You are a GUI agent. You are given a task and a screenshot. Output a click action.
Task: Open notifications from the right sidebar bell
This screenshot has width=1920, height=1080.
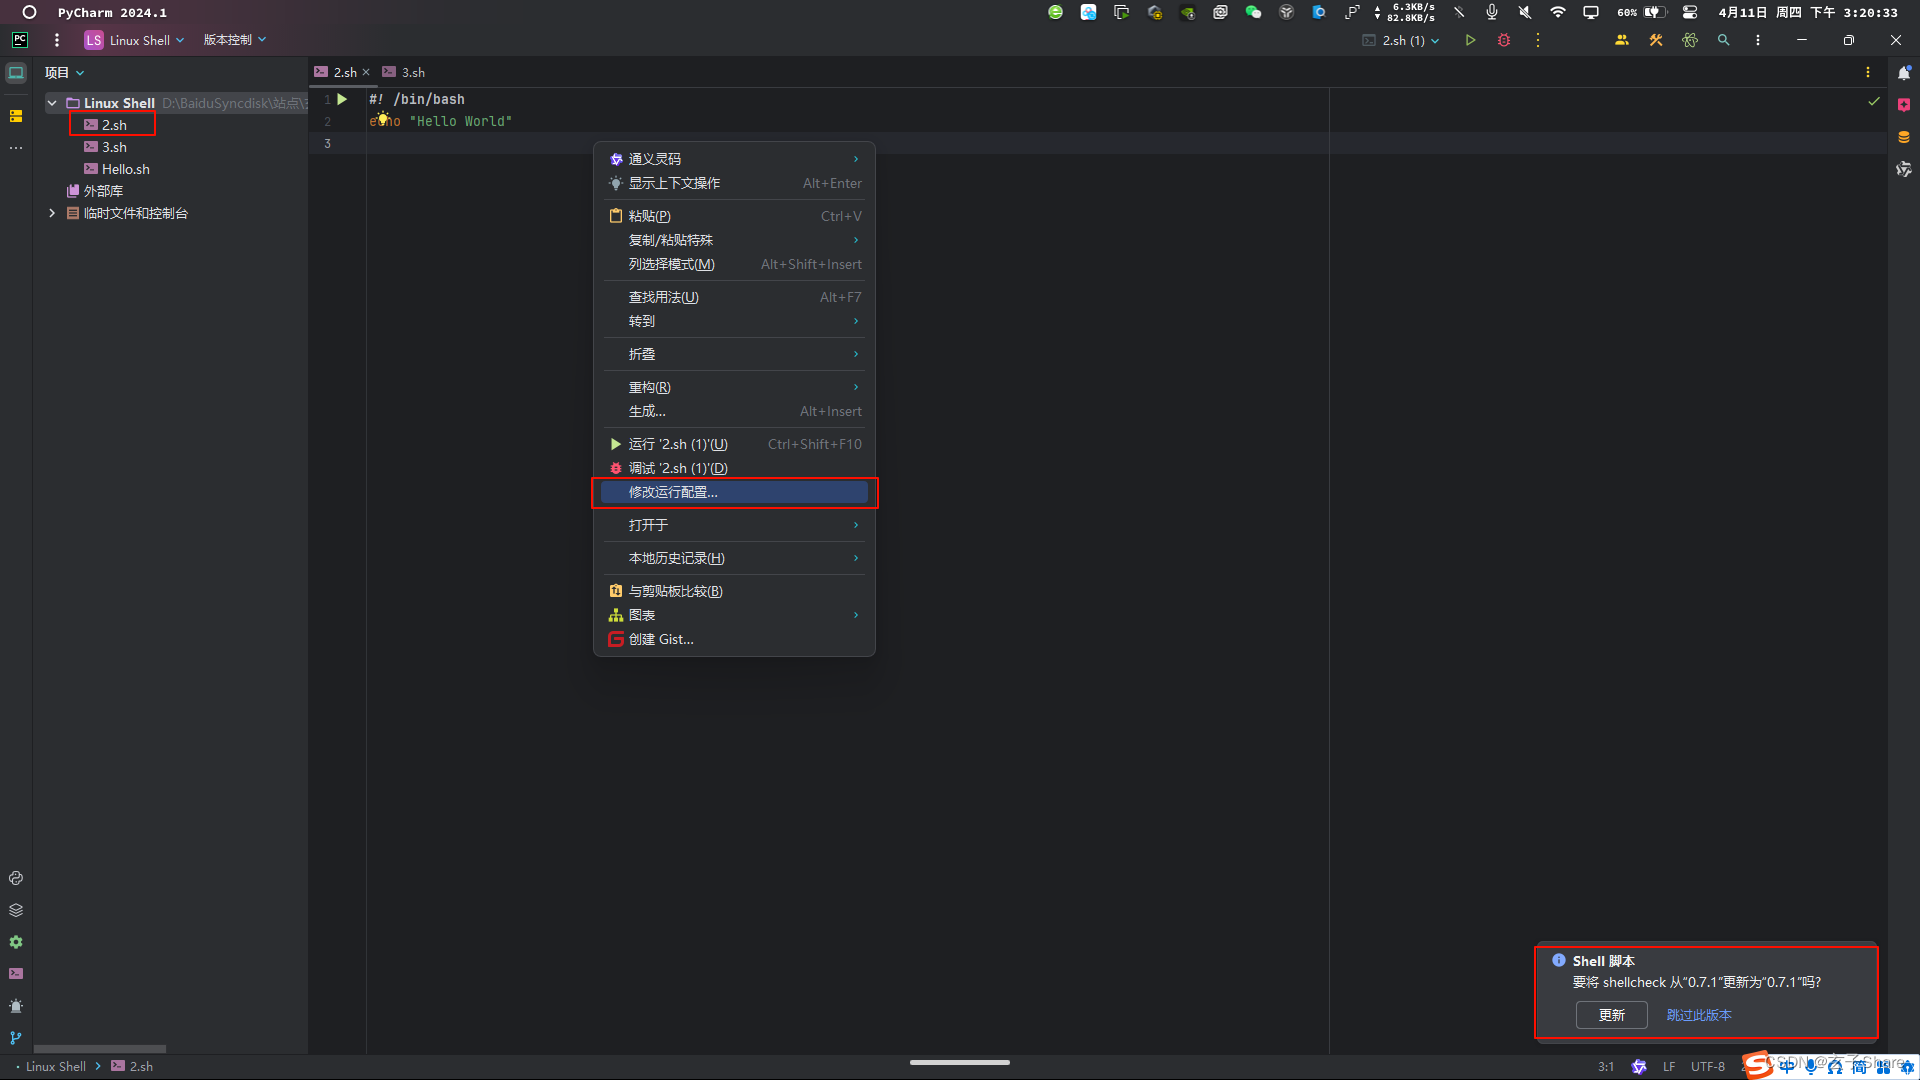click(1904, 72)
